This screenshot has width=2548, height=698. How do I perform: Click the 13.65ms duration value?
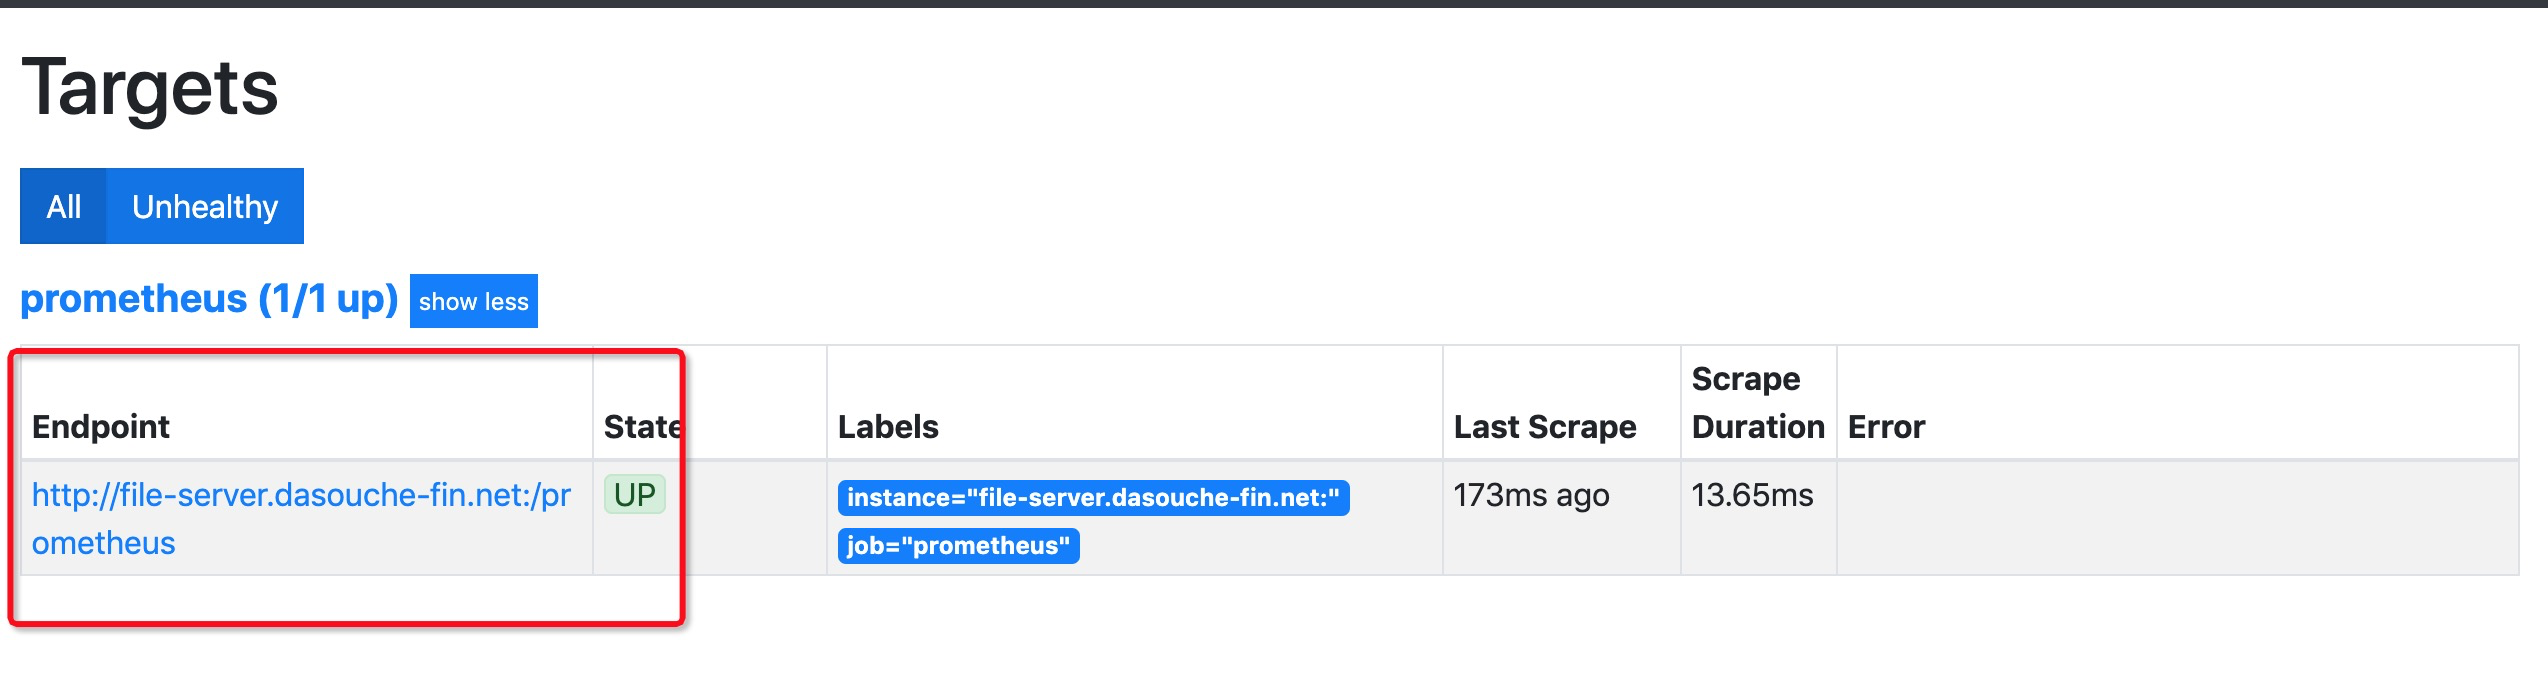click(1753, 494)
